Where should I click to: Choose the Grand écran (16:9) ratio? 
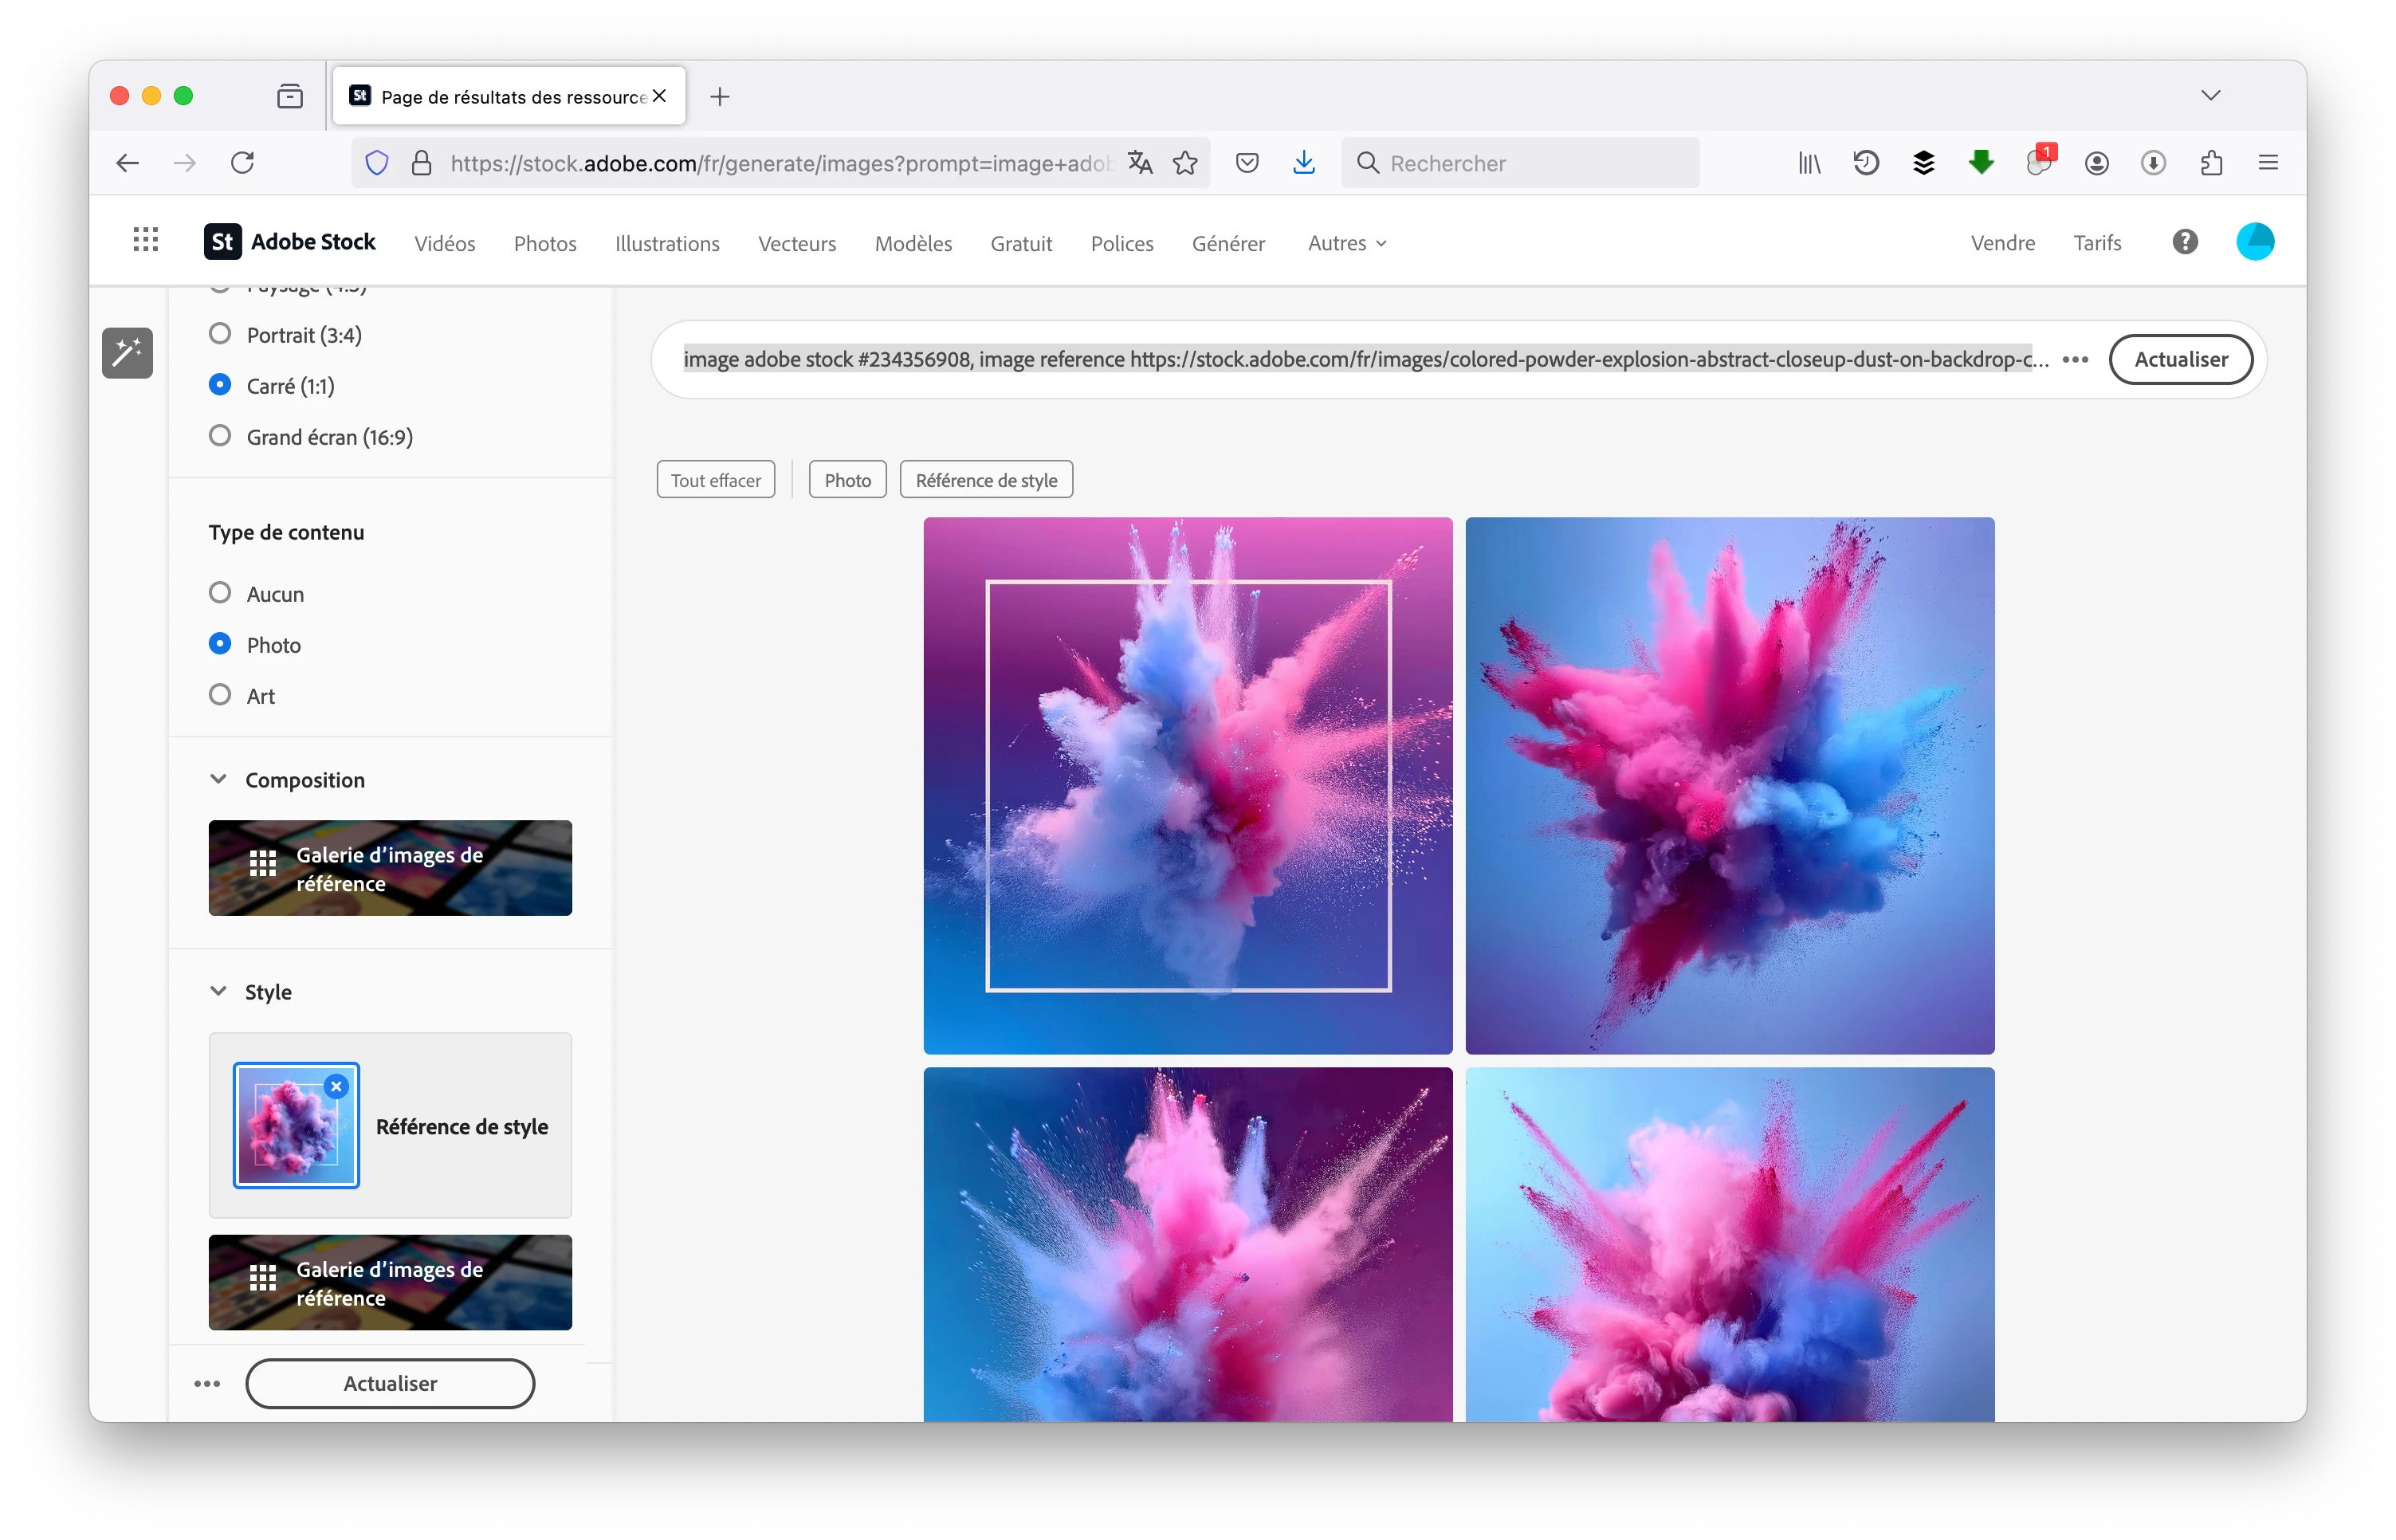click(220, 436)
